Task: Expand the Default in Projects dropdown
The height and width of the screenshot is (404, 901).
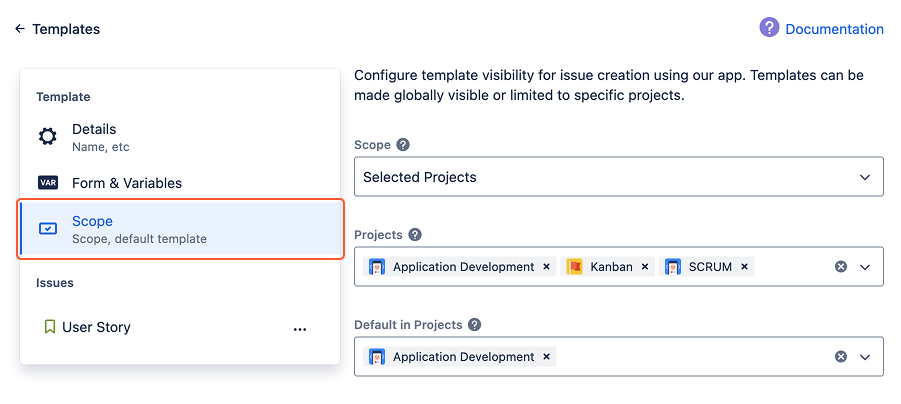Action: (x=865, y=357)
